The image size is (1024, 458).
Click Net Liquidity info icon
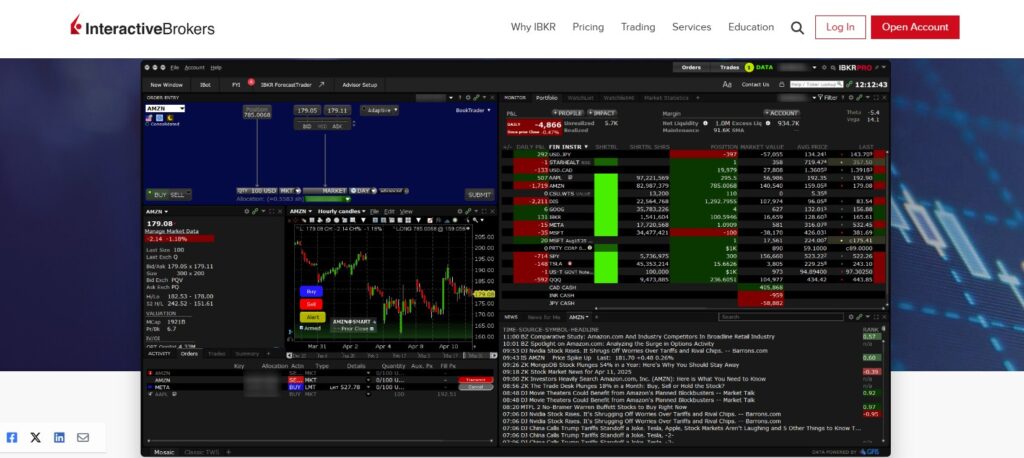pos(705,123)
